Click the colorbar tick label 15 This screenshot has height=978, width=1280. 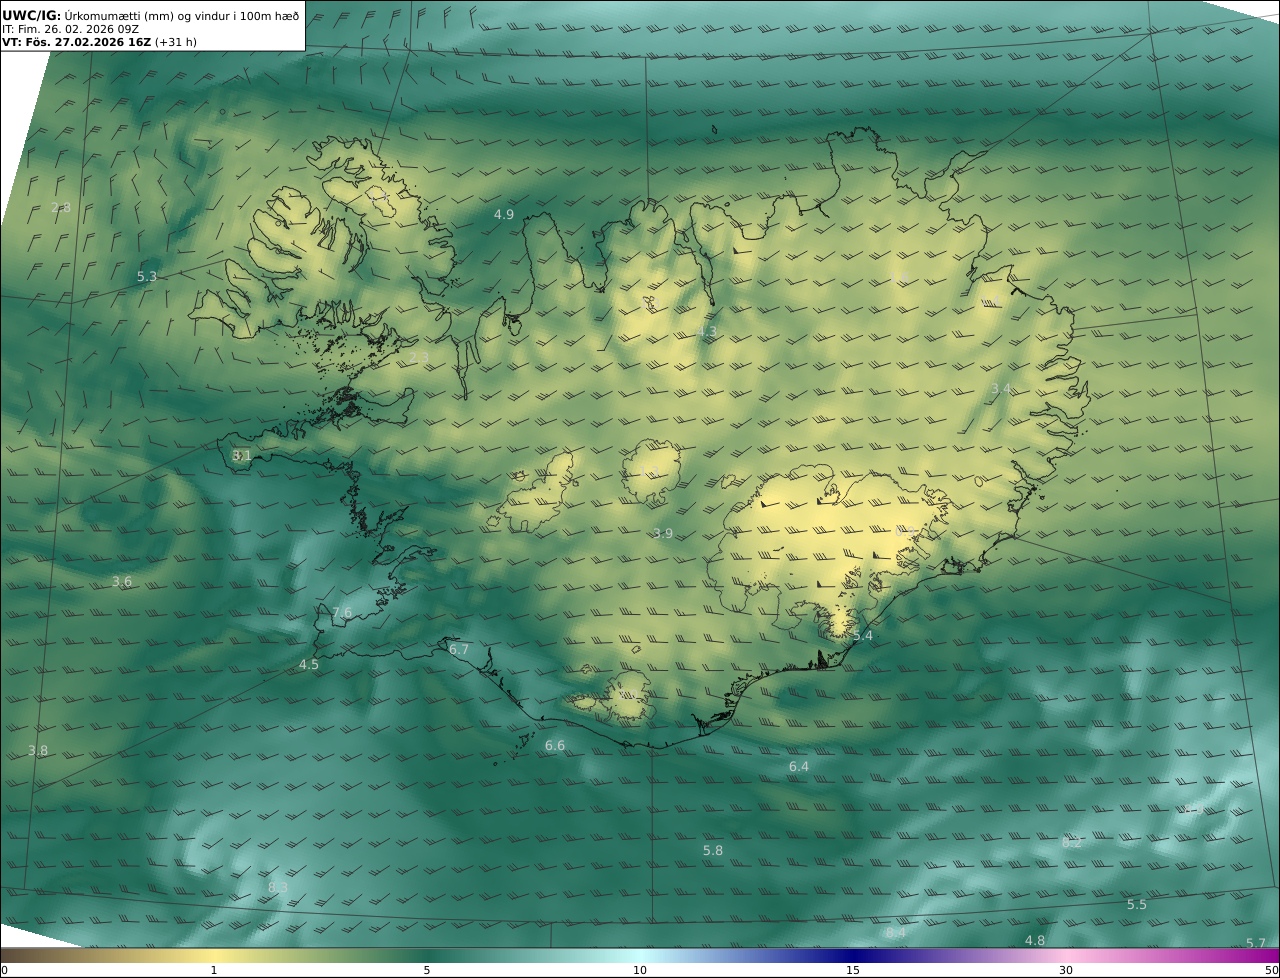[853, 970]
